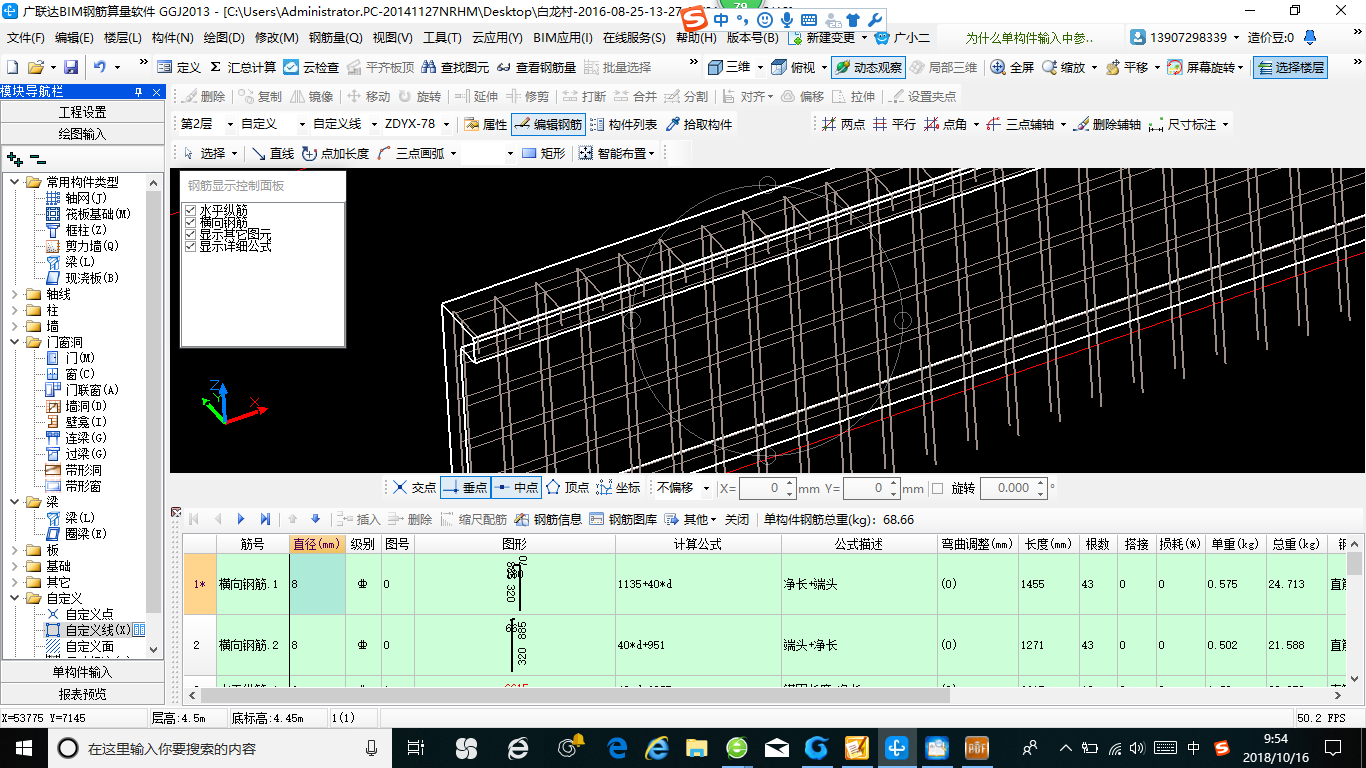Click 绘图输入 panel button

82,133
